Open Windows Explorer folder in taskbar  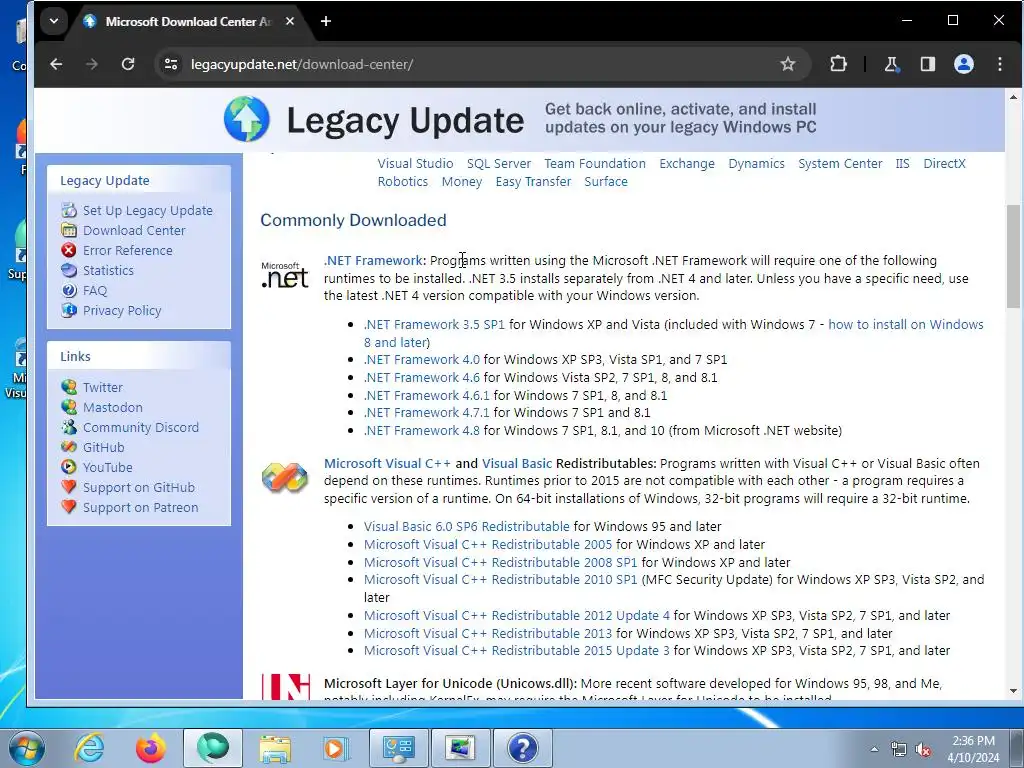tap(275, 748)
